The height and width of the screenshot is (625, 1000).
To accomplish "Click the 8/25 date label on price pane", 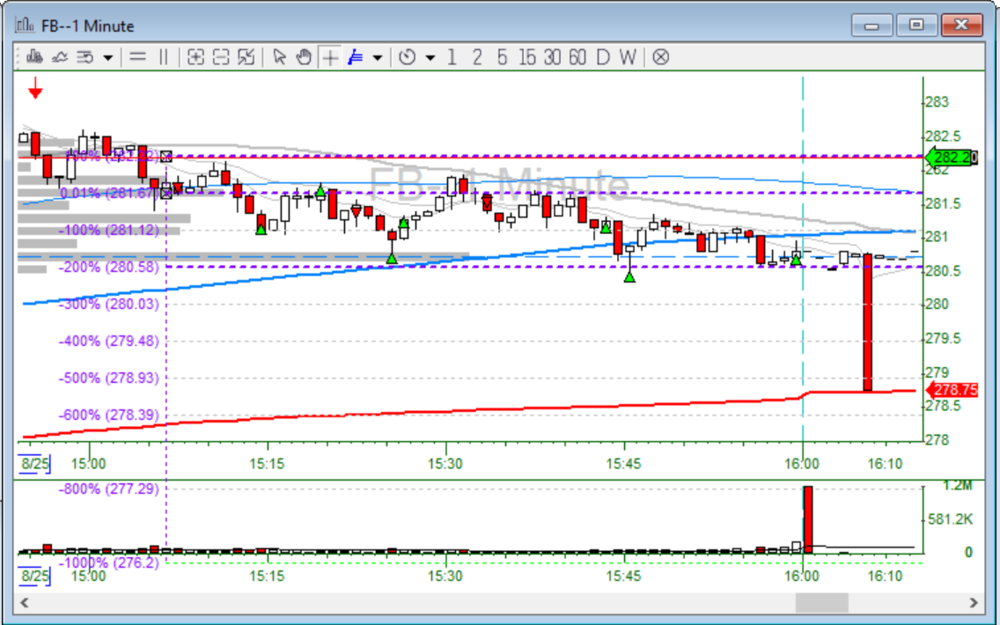I will (x=34, y=463).
